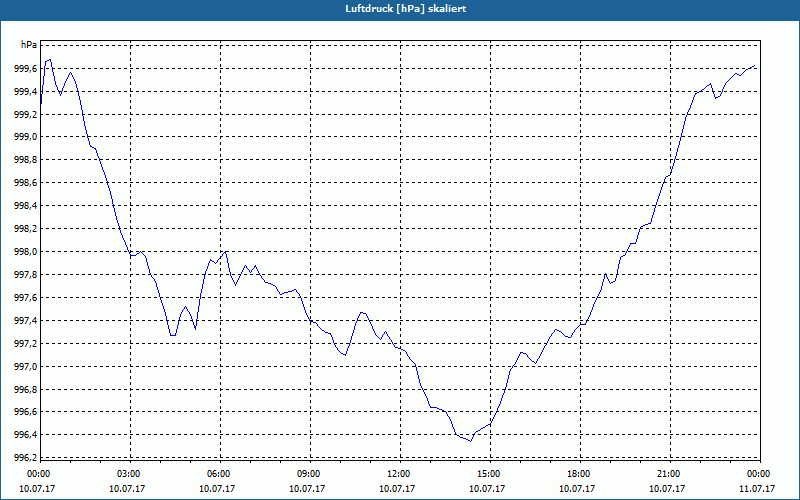Image resolution: width=800 pixels, height=500 pixels.
Task: Click the 999,2 pressure axis label
Action: point(26,114)
